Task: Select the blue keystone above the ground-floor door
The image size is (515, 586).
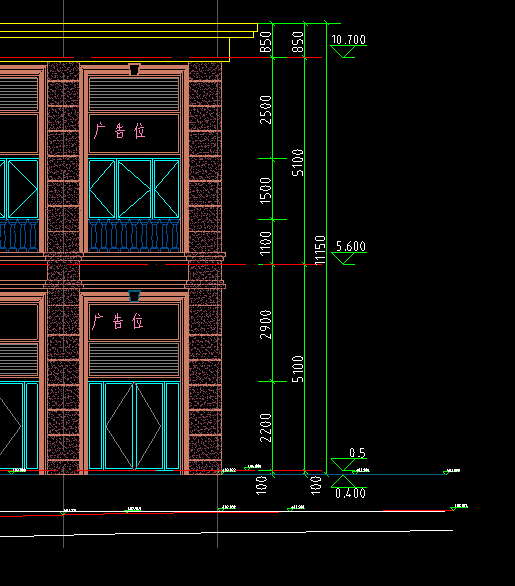Action: 135,296
